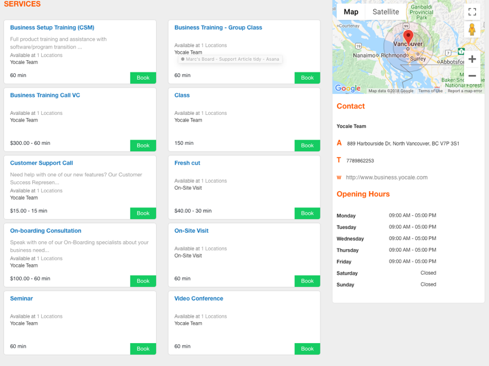The image size is (489, 366).
Task: Open the Video Conference title
Action: (199, 298)
